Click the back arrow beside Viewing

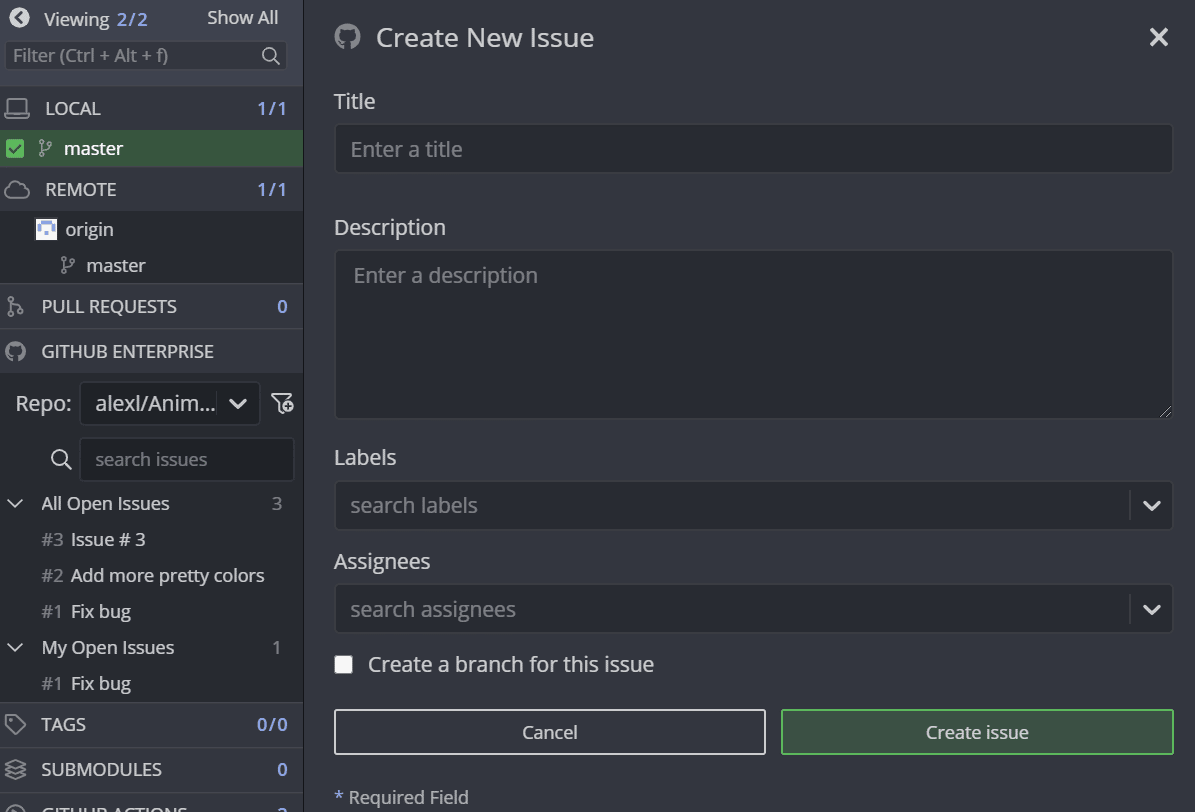pos(19,18)
